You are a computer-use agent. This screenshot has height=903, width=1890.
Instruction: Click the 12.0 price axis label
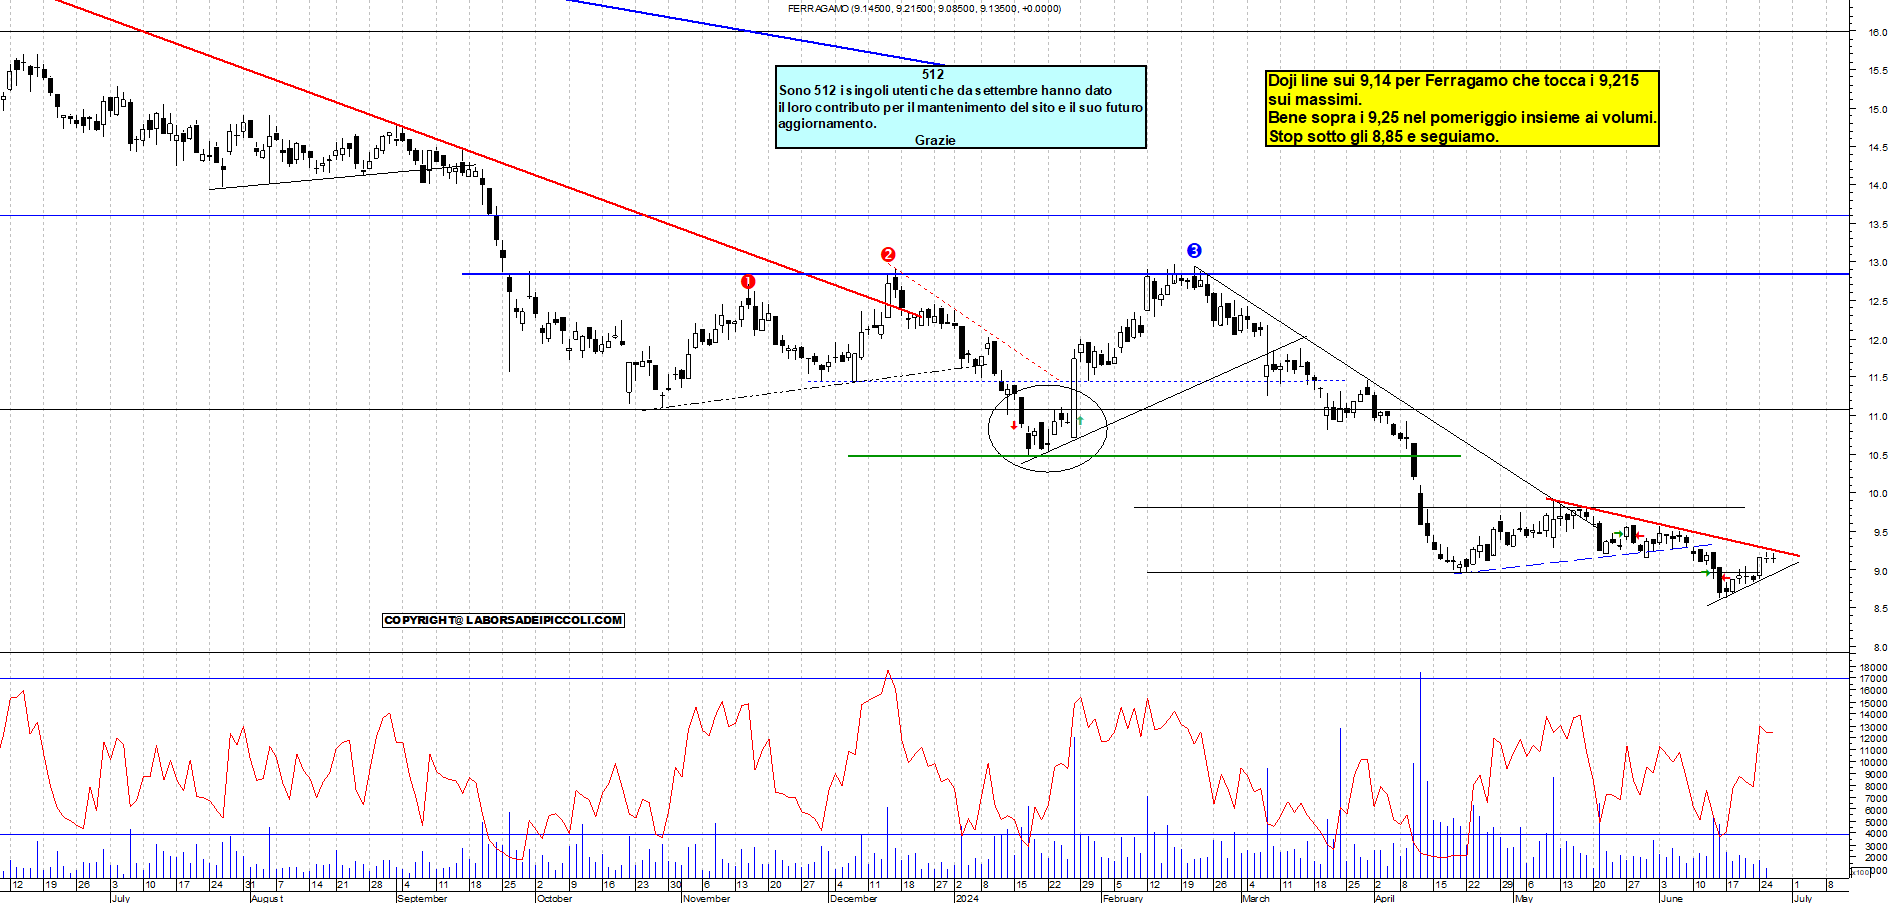1878,340
